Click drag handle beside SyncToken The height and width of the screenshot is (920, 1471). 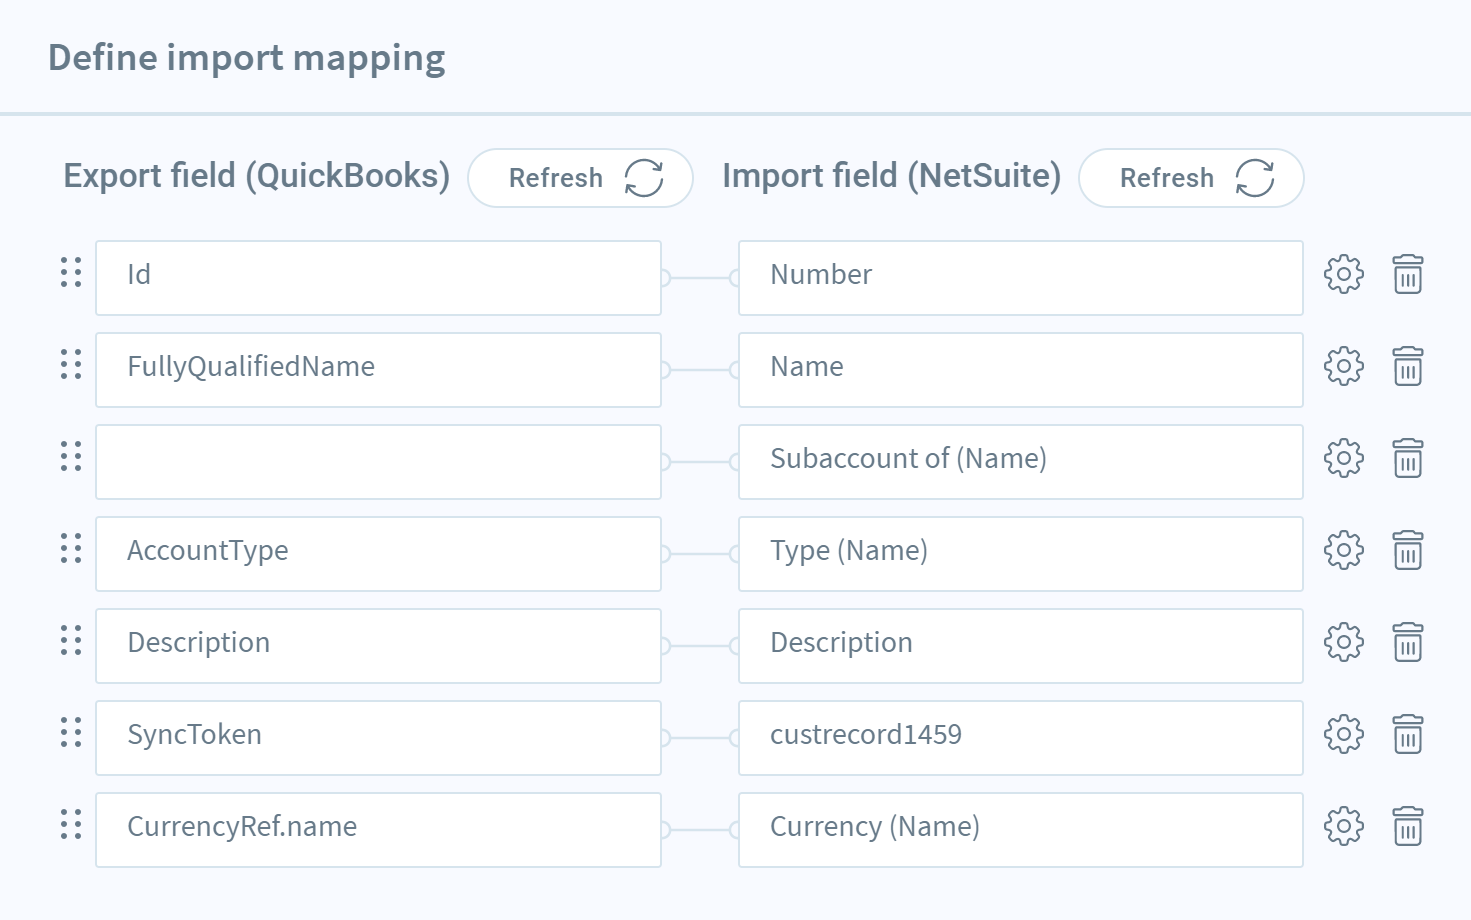point(71,732)
